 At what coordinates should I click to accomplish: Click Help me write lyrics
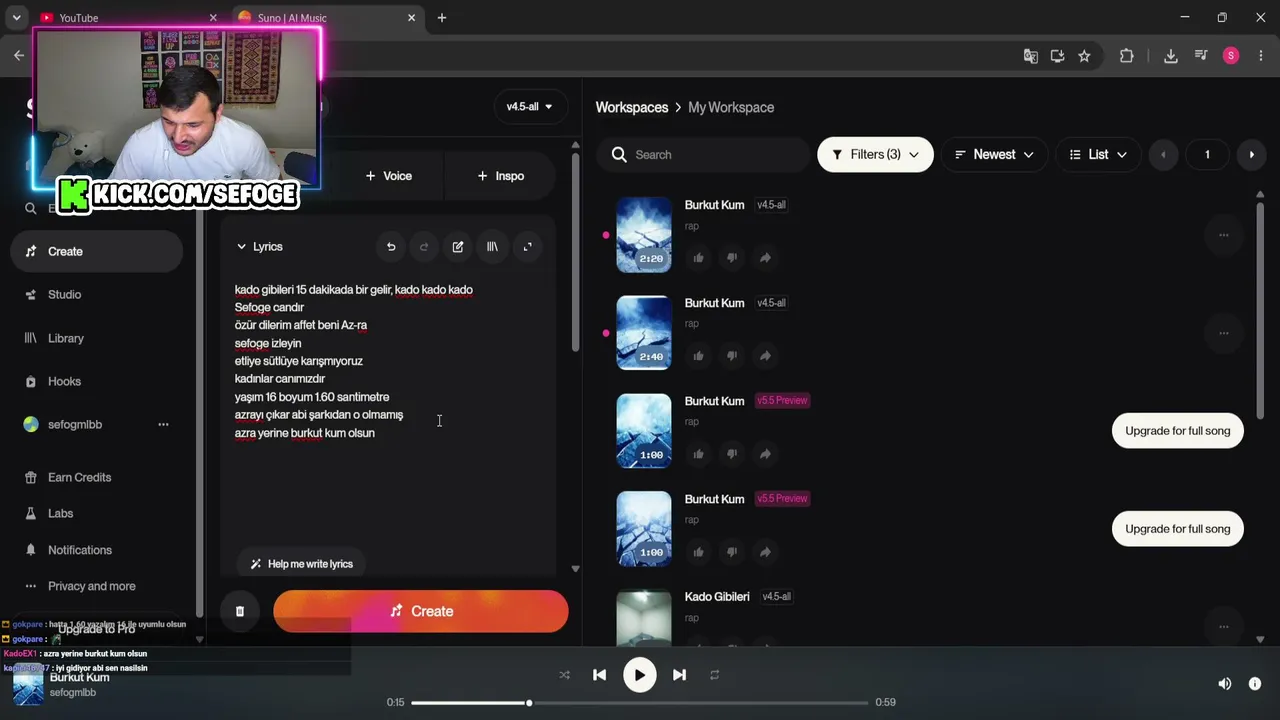tap(301, 564)
